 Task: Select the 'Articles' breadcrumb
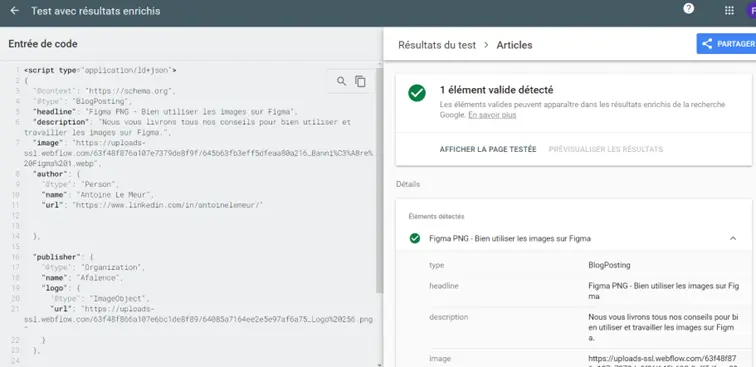click(x=514, y=45)
